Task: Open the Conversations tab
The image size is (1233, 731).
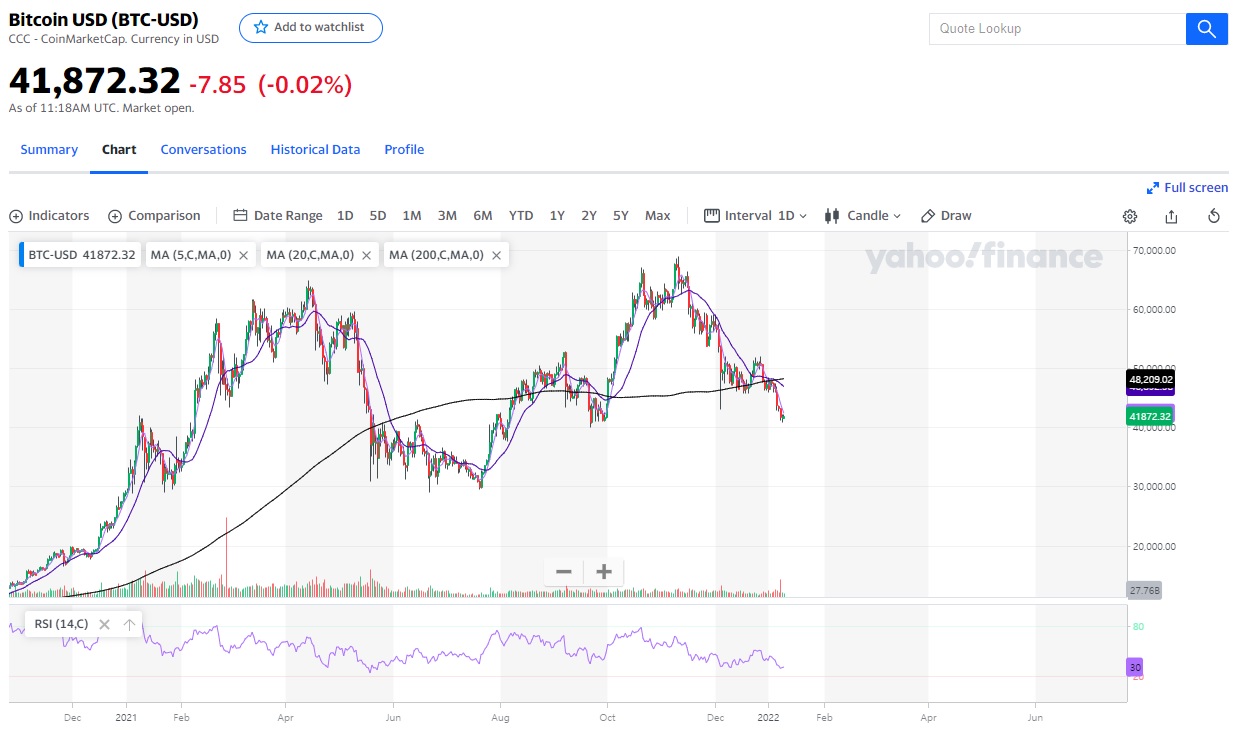Action: pyautogui.click(x=203, y=150)
